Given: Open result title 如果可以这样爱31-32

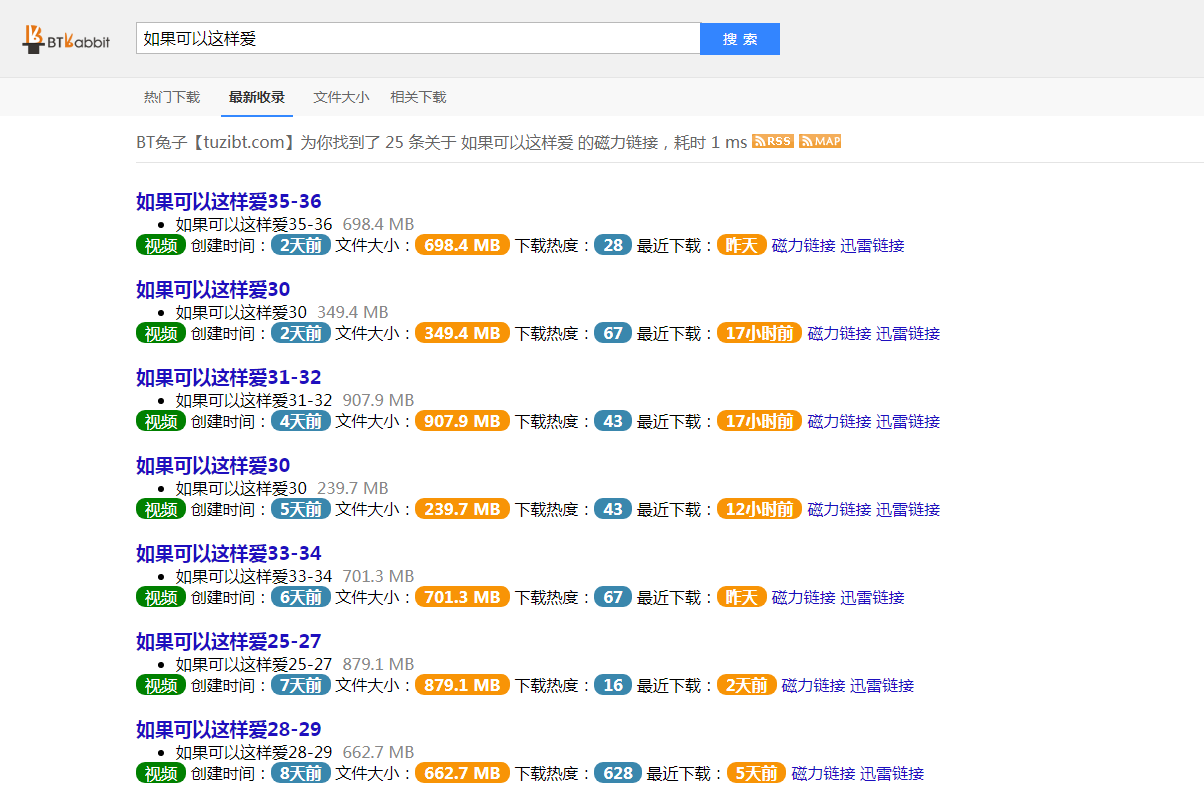Looking at the screenshot, I should click(x=229, y=378).
